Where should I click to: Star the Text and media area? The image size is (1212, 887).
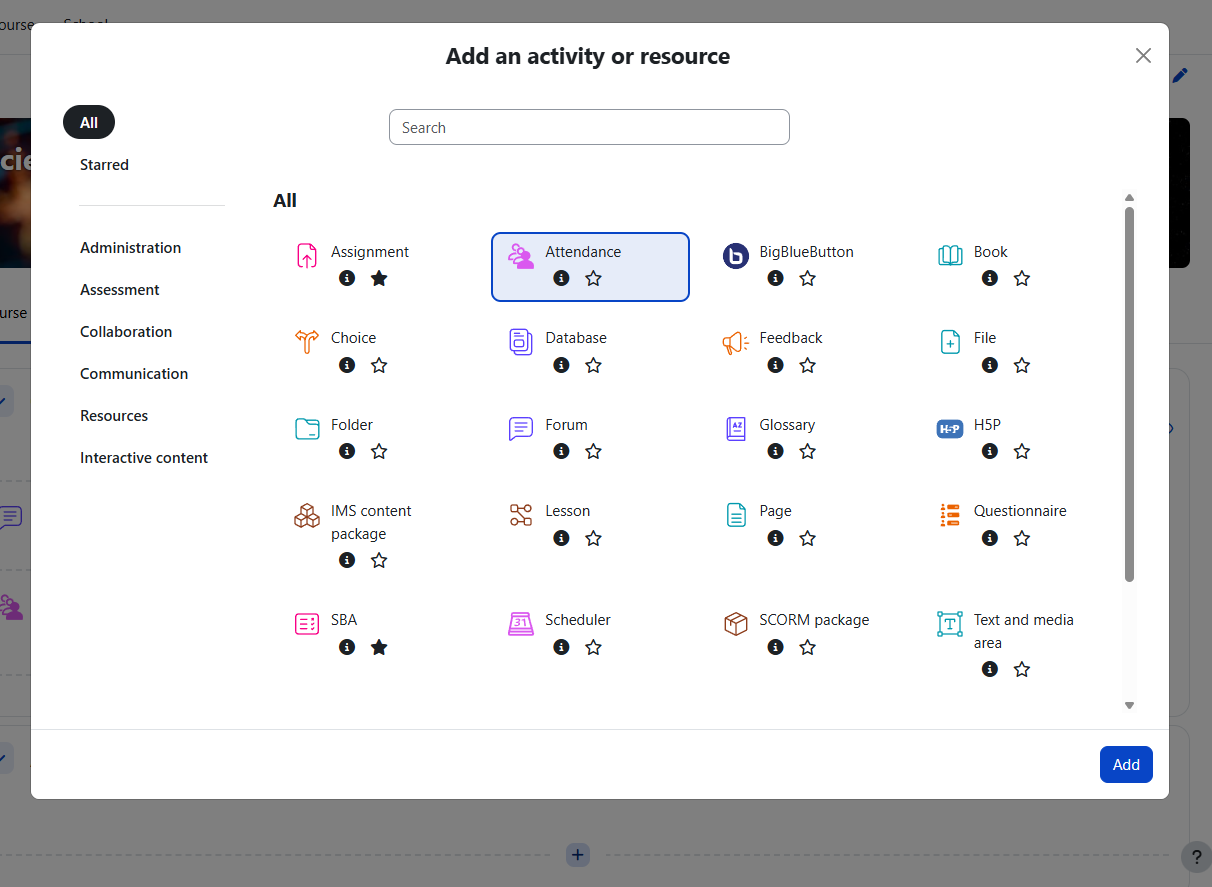click(x=1022, y=669)
